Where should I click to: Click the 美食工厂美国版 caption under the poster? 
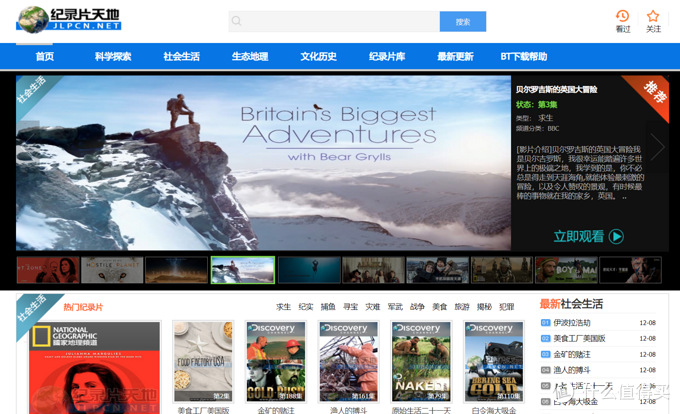[x=203, y=410]
